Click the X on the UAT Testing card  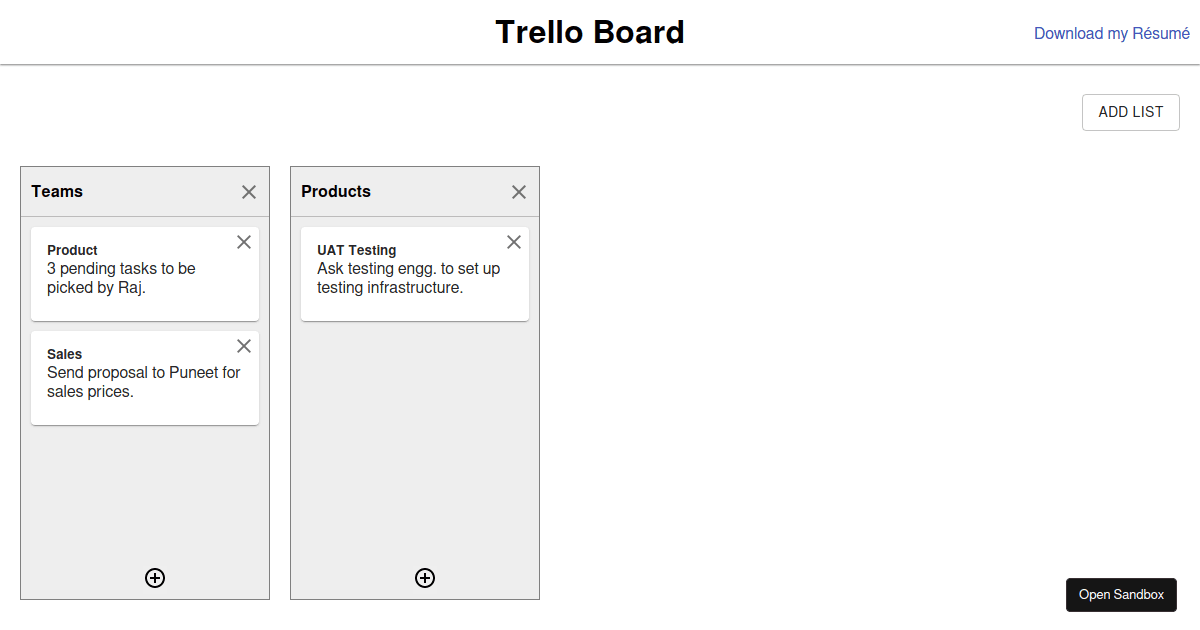tap(513, 242)
